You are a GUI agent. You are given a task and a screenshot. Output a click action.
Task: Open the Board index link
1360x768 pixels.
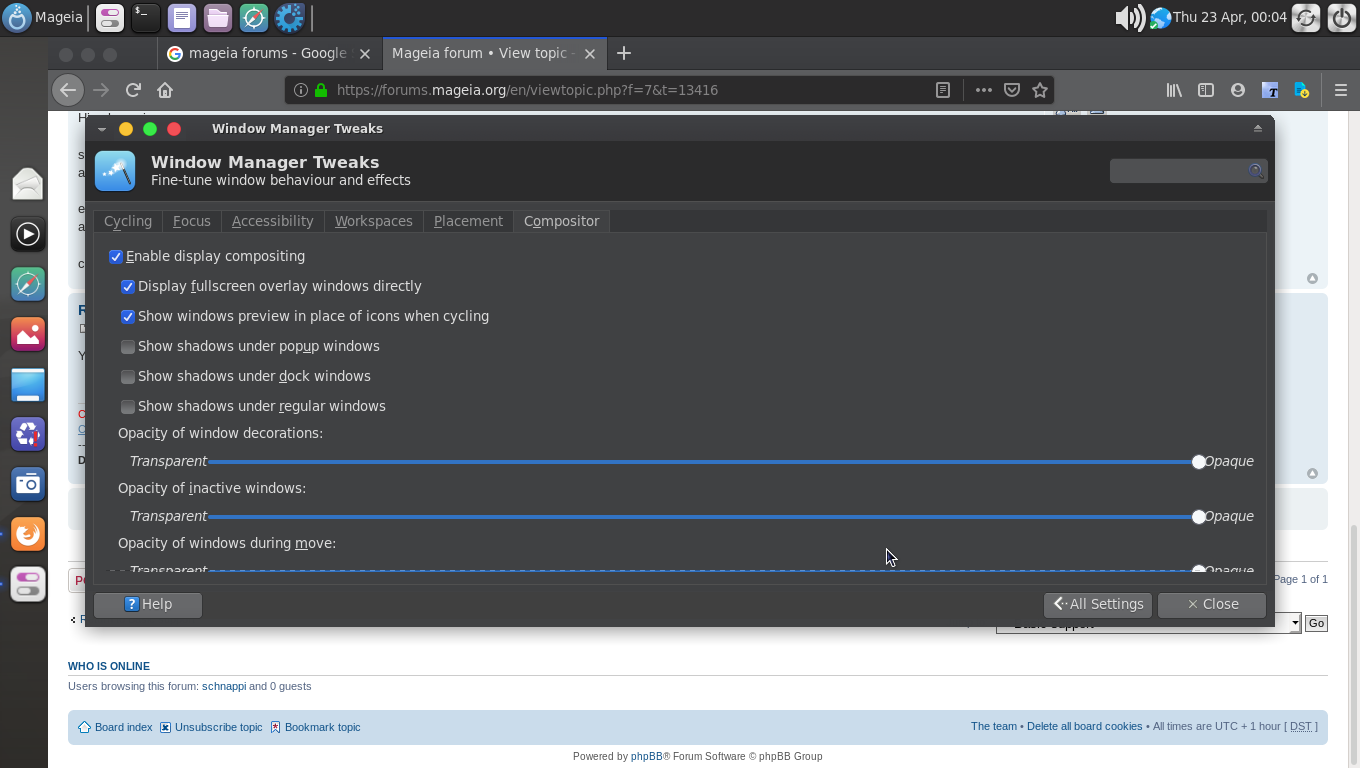point(124,727)
